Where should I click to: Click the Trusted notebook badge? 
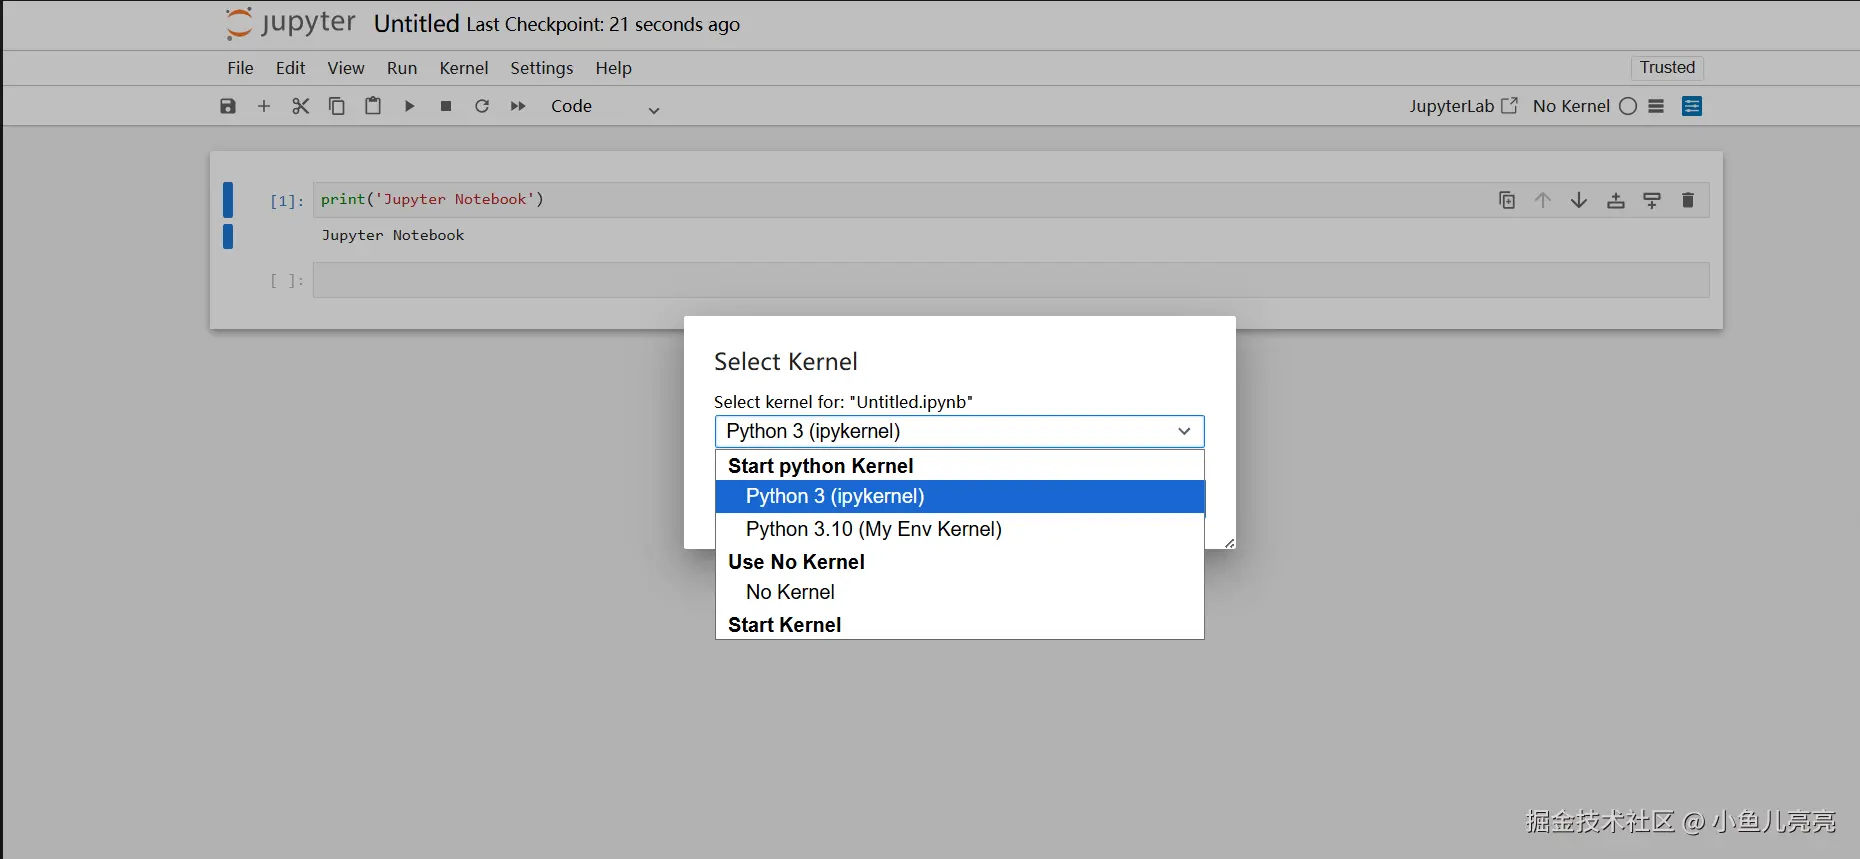coord(1667,67)
